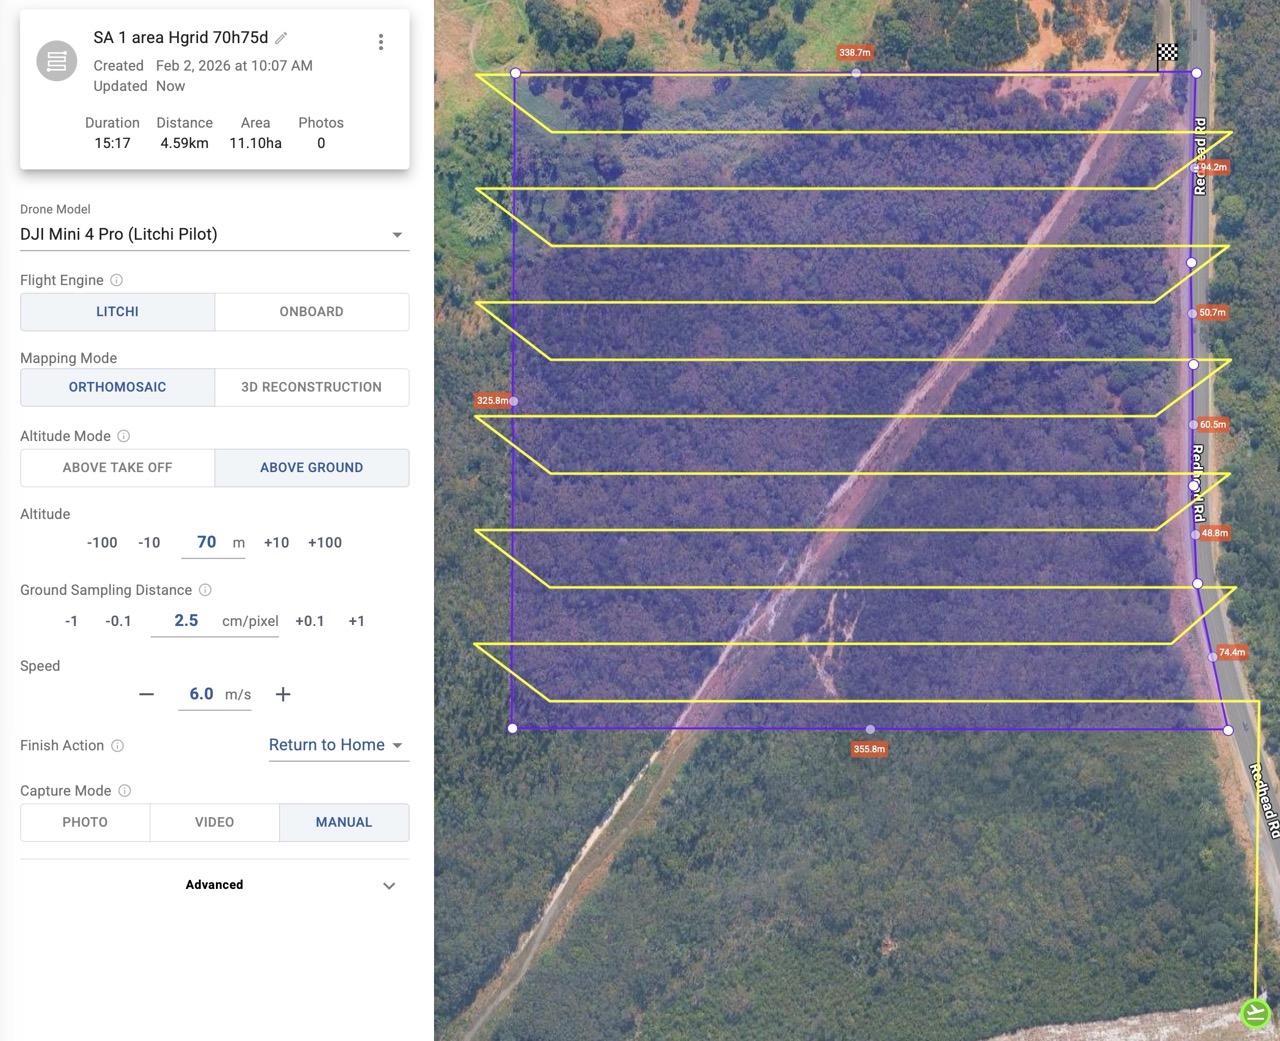Click the Altitude Mode info icon

[x=124, y=436]
